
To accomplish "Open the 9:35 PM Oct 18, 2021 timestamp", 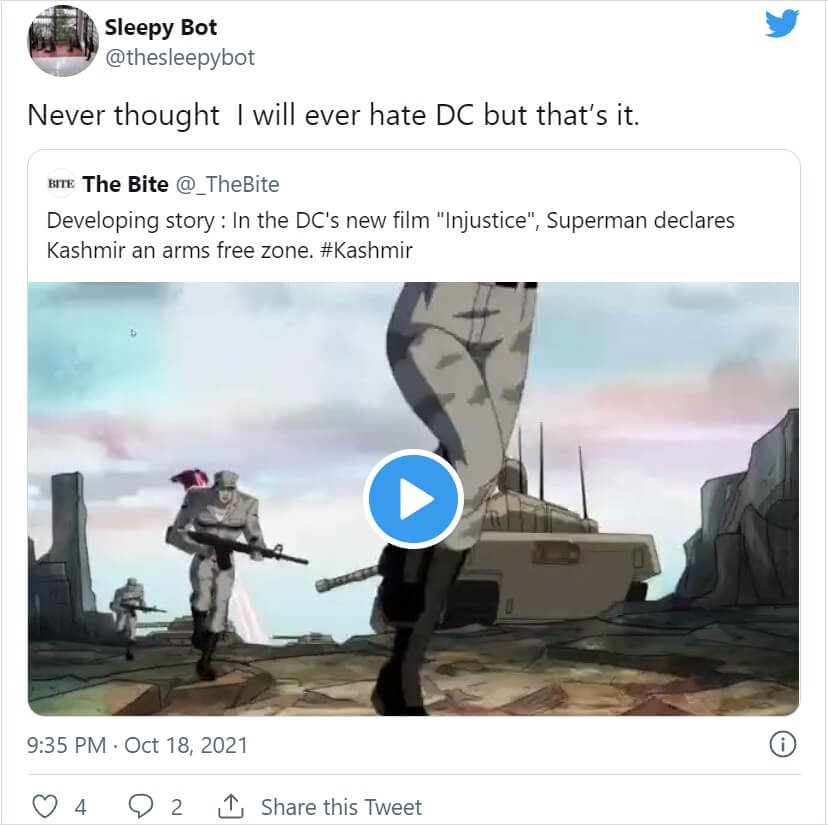I will tap(138, 745).
